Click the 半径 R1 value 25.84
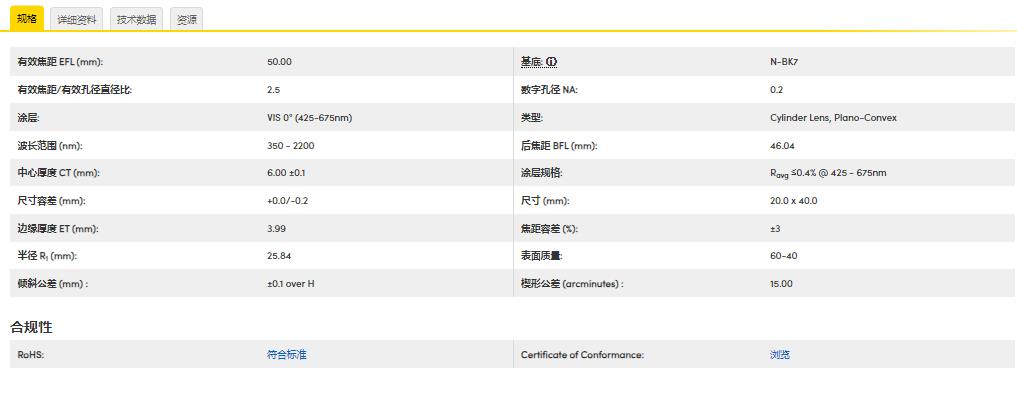 (x=279, y=256)
